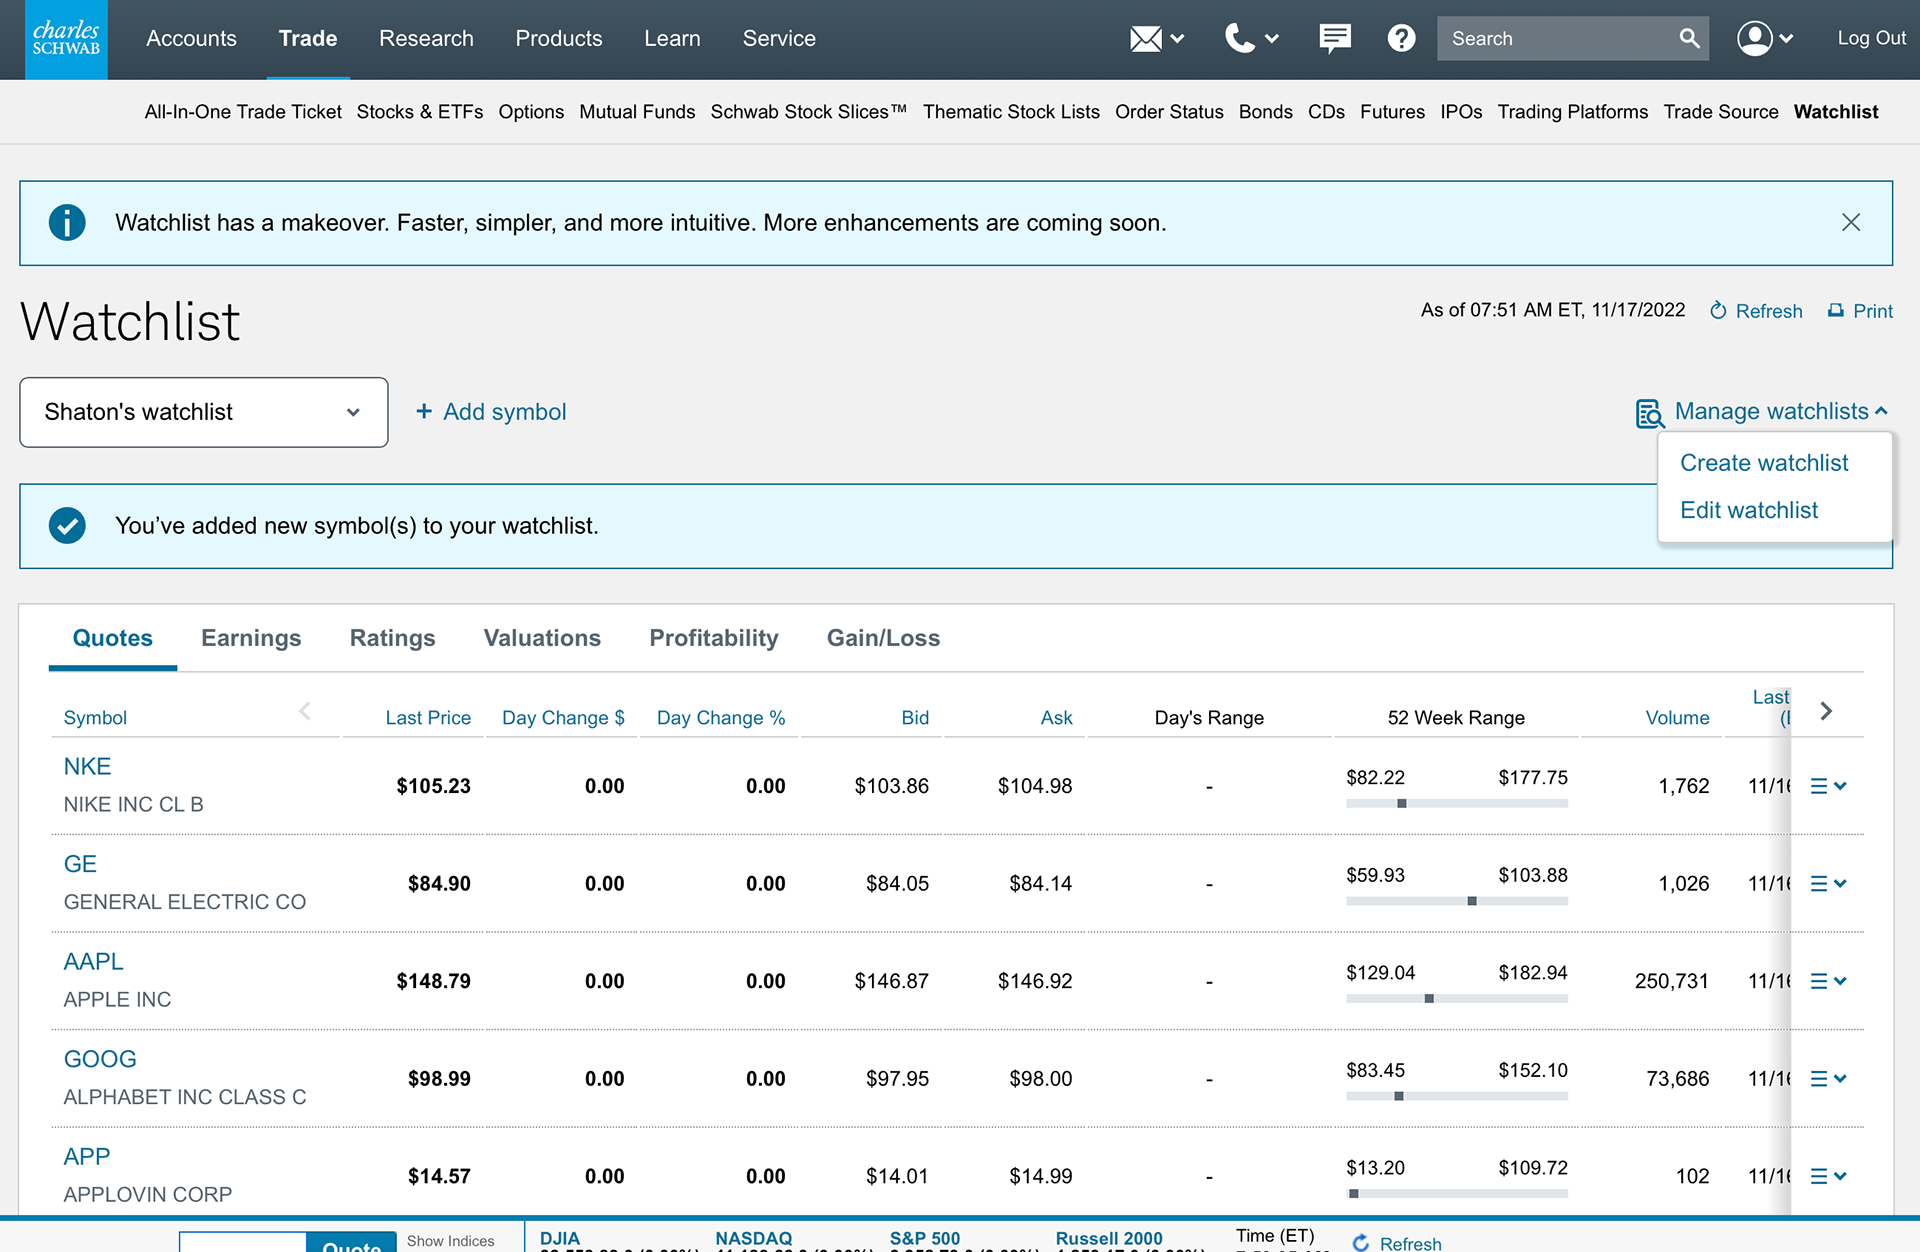The width and height of the screenshot is (1920, 1252).
Task: Switch to the Ratings tab
Action: click(392, 638)
